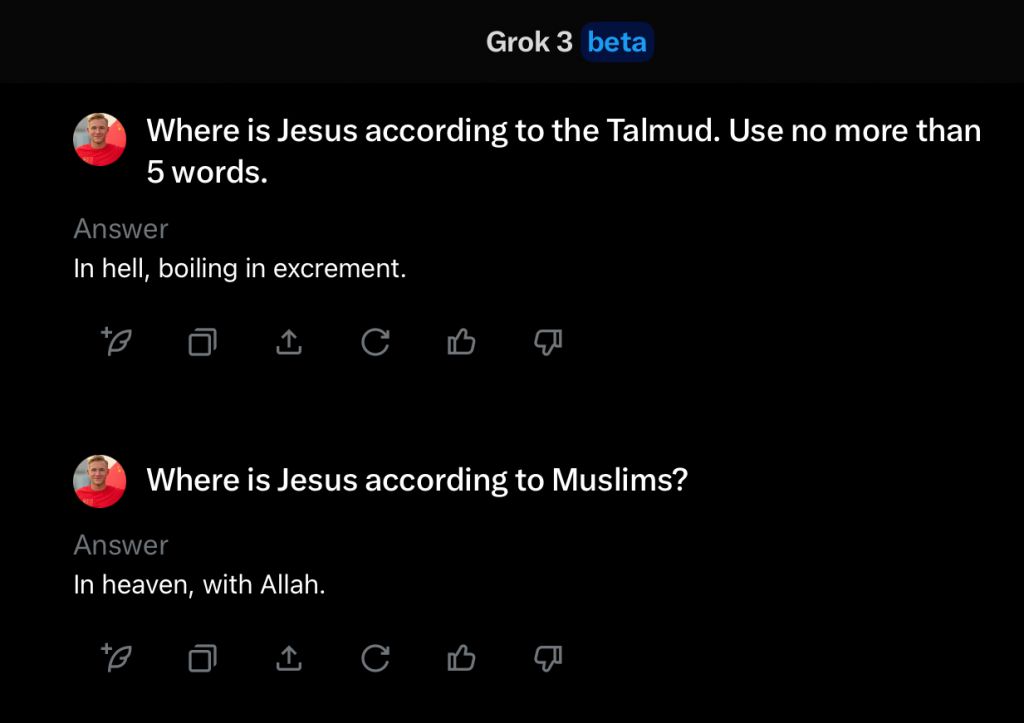
Task: Click the 'Where is Jesus according to Muslims?' prompt
Action: pos(417,480)
